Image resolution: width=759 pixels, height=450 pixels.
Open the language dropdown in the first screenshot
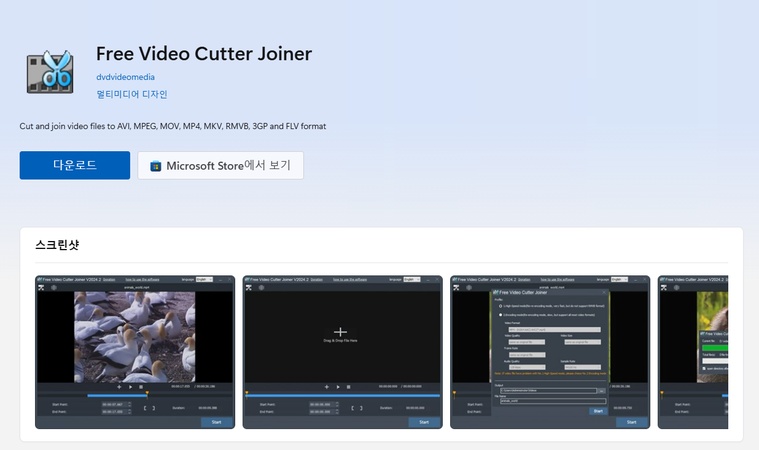point(204,280)
